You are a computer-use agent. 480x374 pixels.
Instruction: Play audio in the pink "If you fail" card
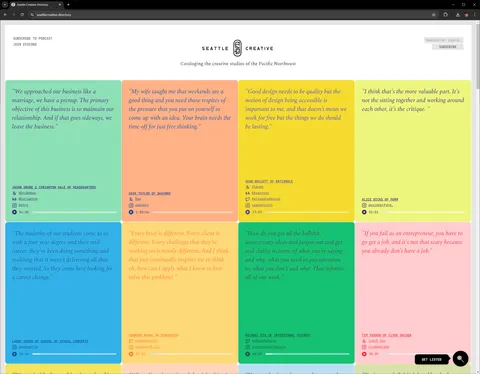(364, 354)
